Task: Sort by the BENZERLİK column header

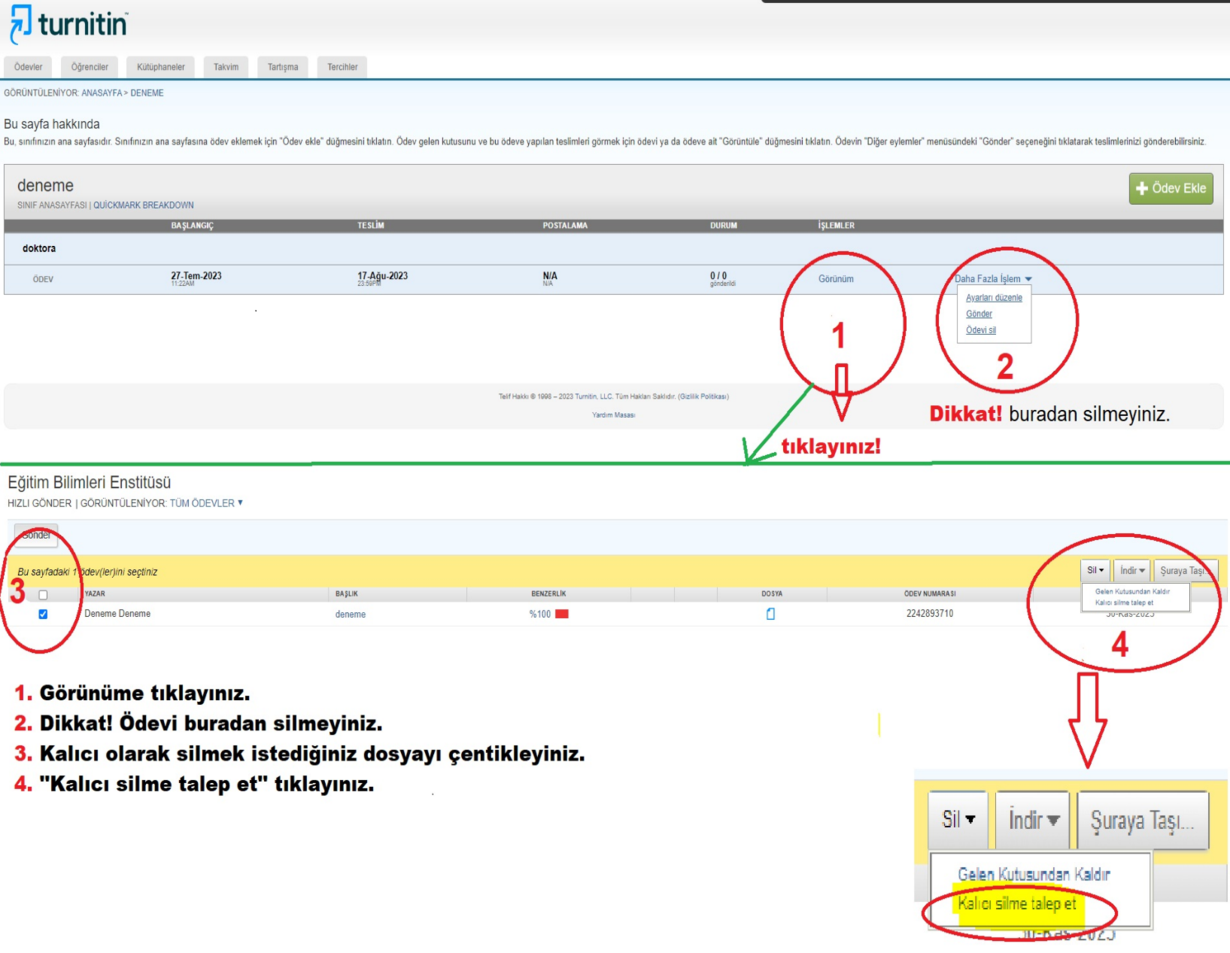Action: [549, 594]
